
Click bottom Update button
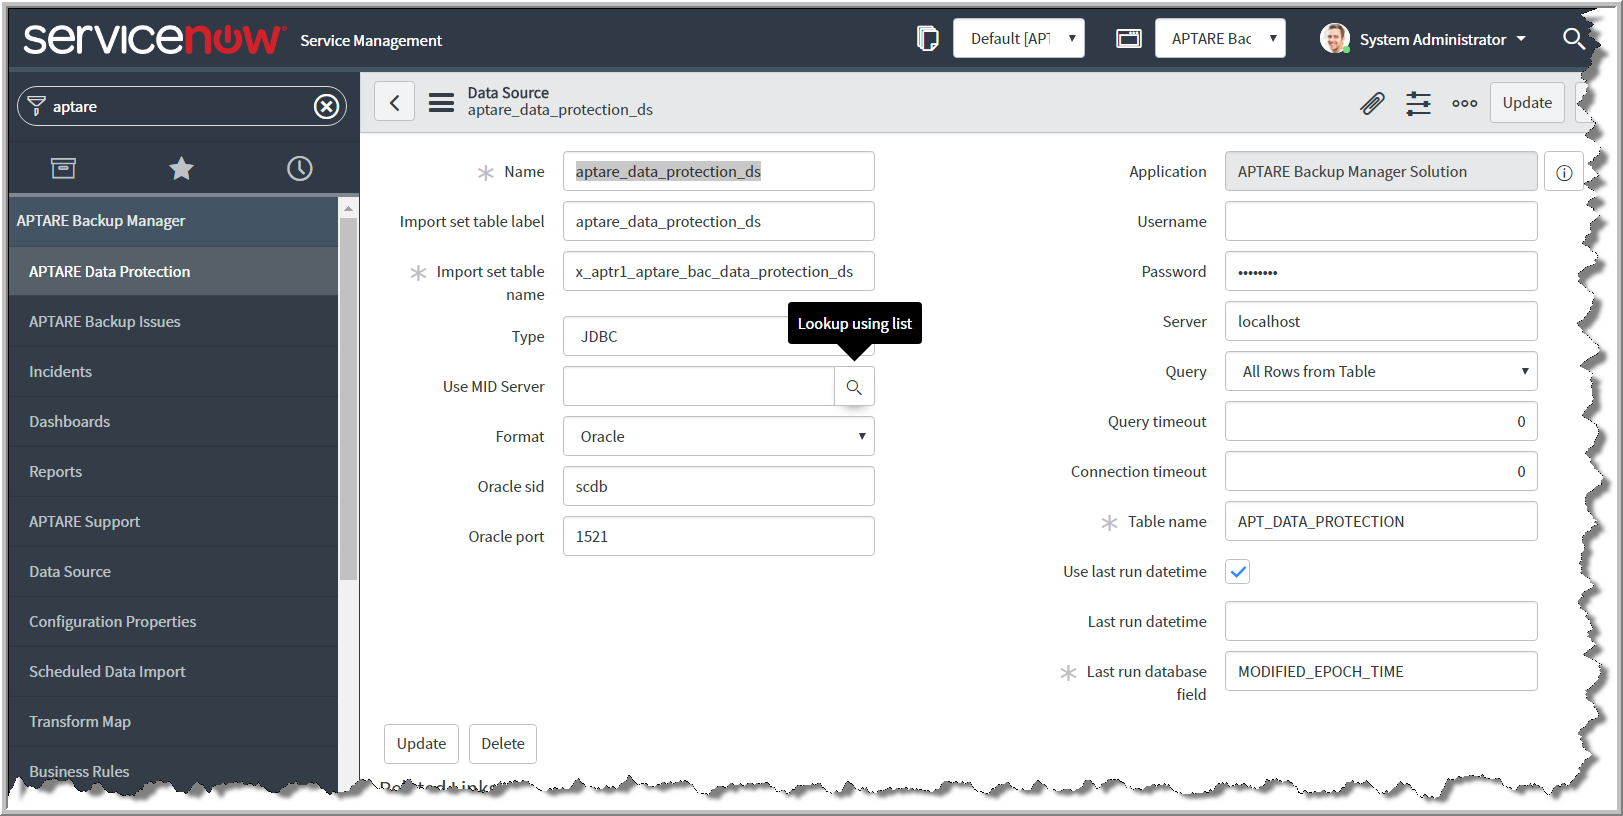pyautogui.click(x=421, y=744)
